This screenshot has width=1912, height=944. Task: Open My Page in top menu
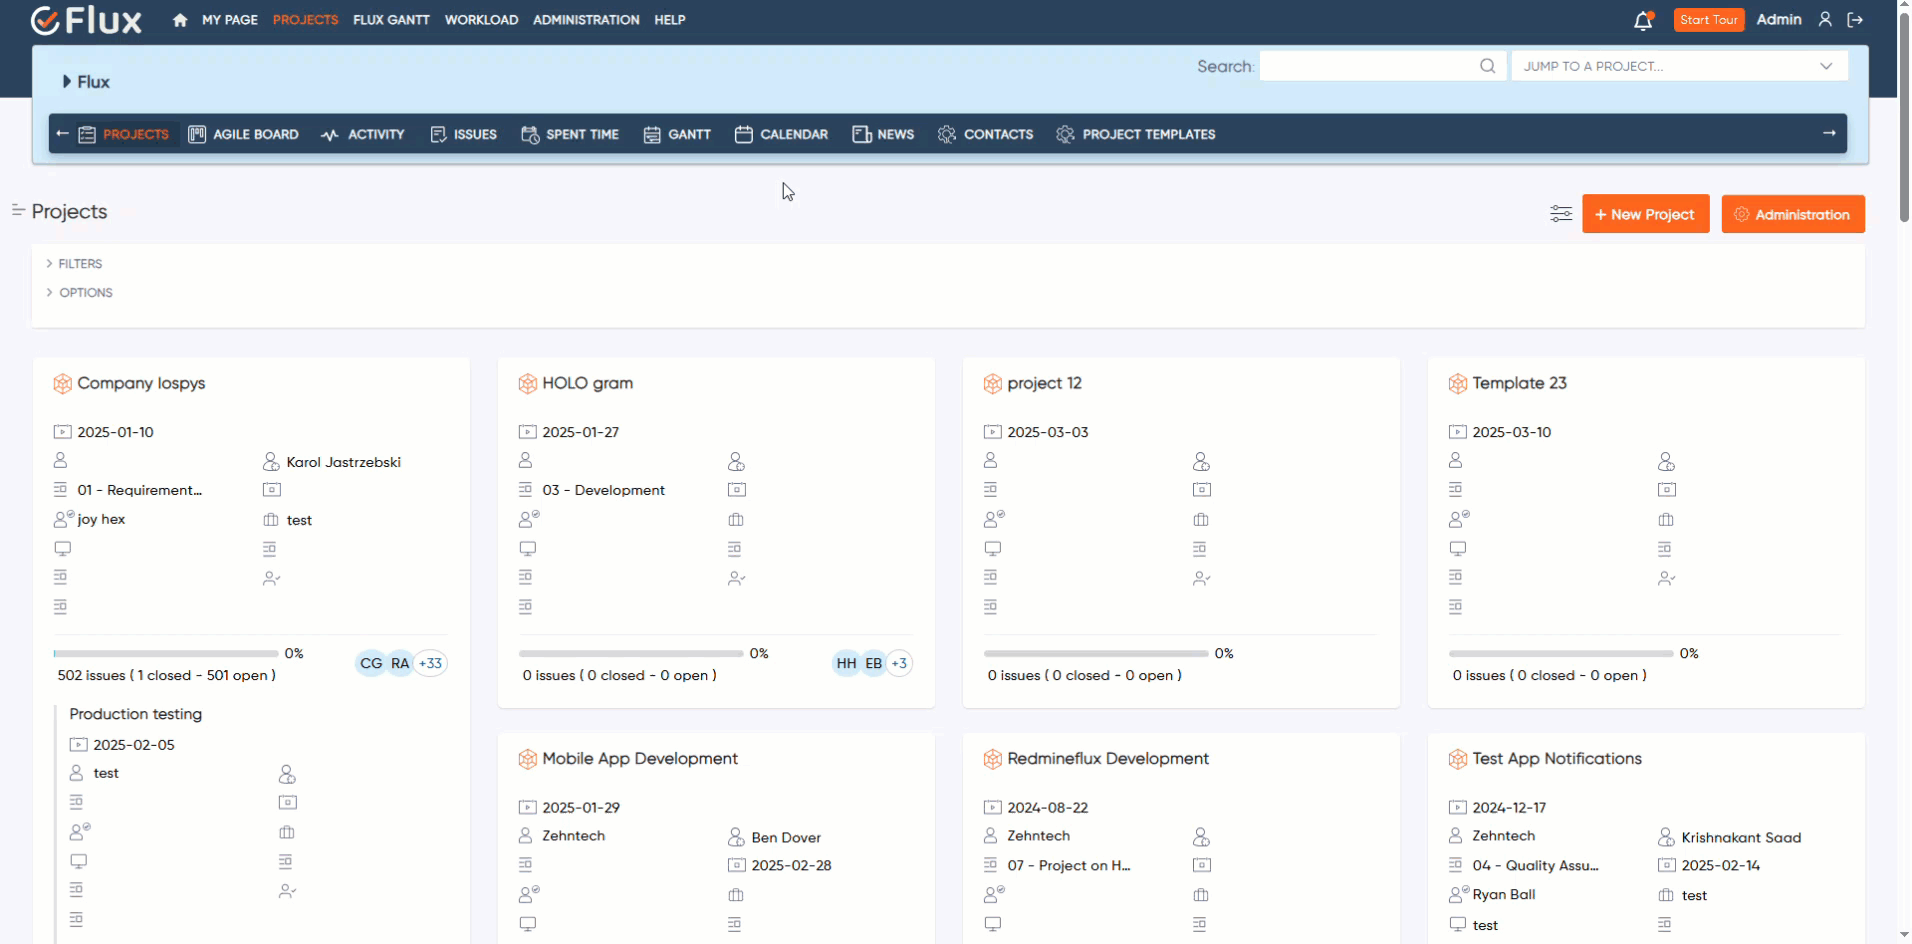tap(230, 20)
